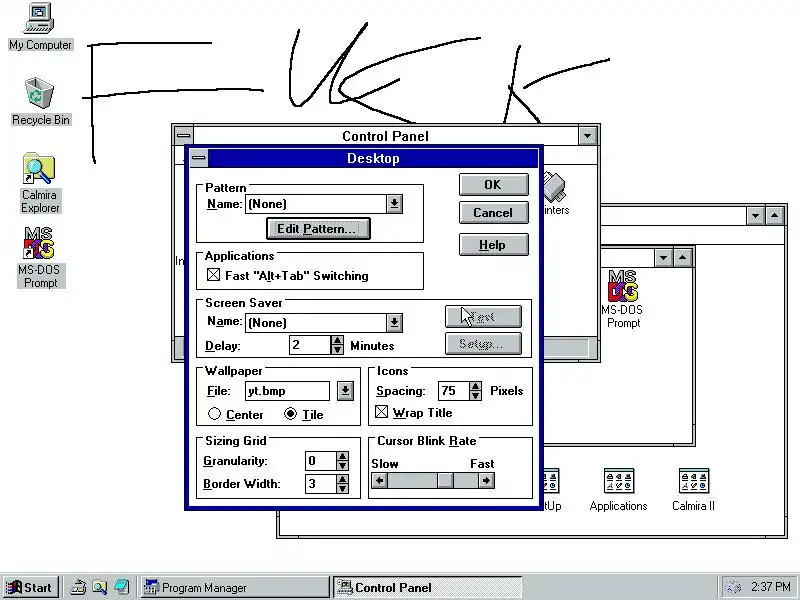This screenshot has height=600, width=800.
Task: Click the Control Panel title bar
Action: (386, 136)
